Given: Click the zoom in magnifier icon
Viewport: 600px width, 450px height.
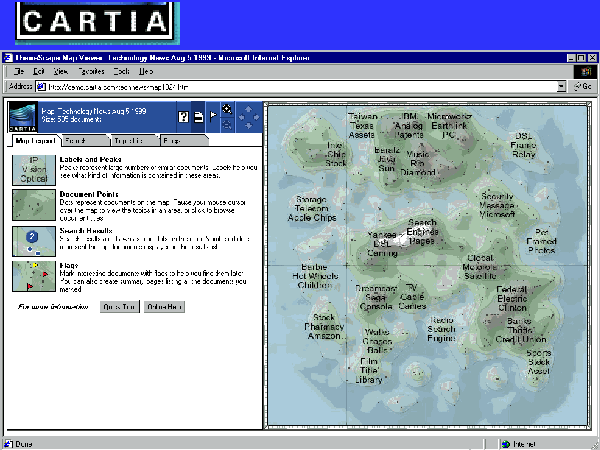Looking at the screenshot, I should point(228,108).
